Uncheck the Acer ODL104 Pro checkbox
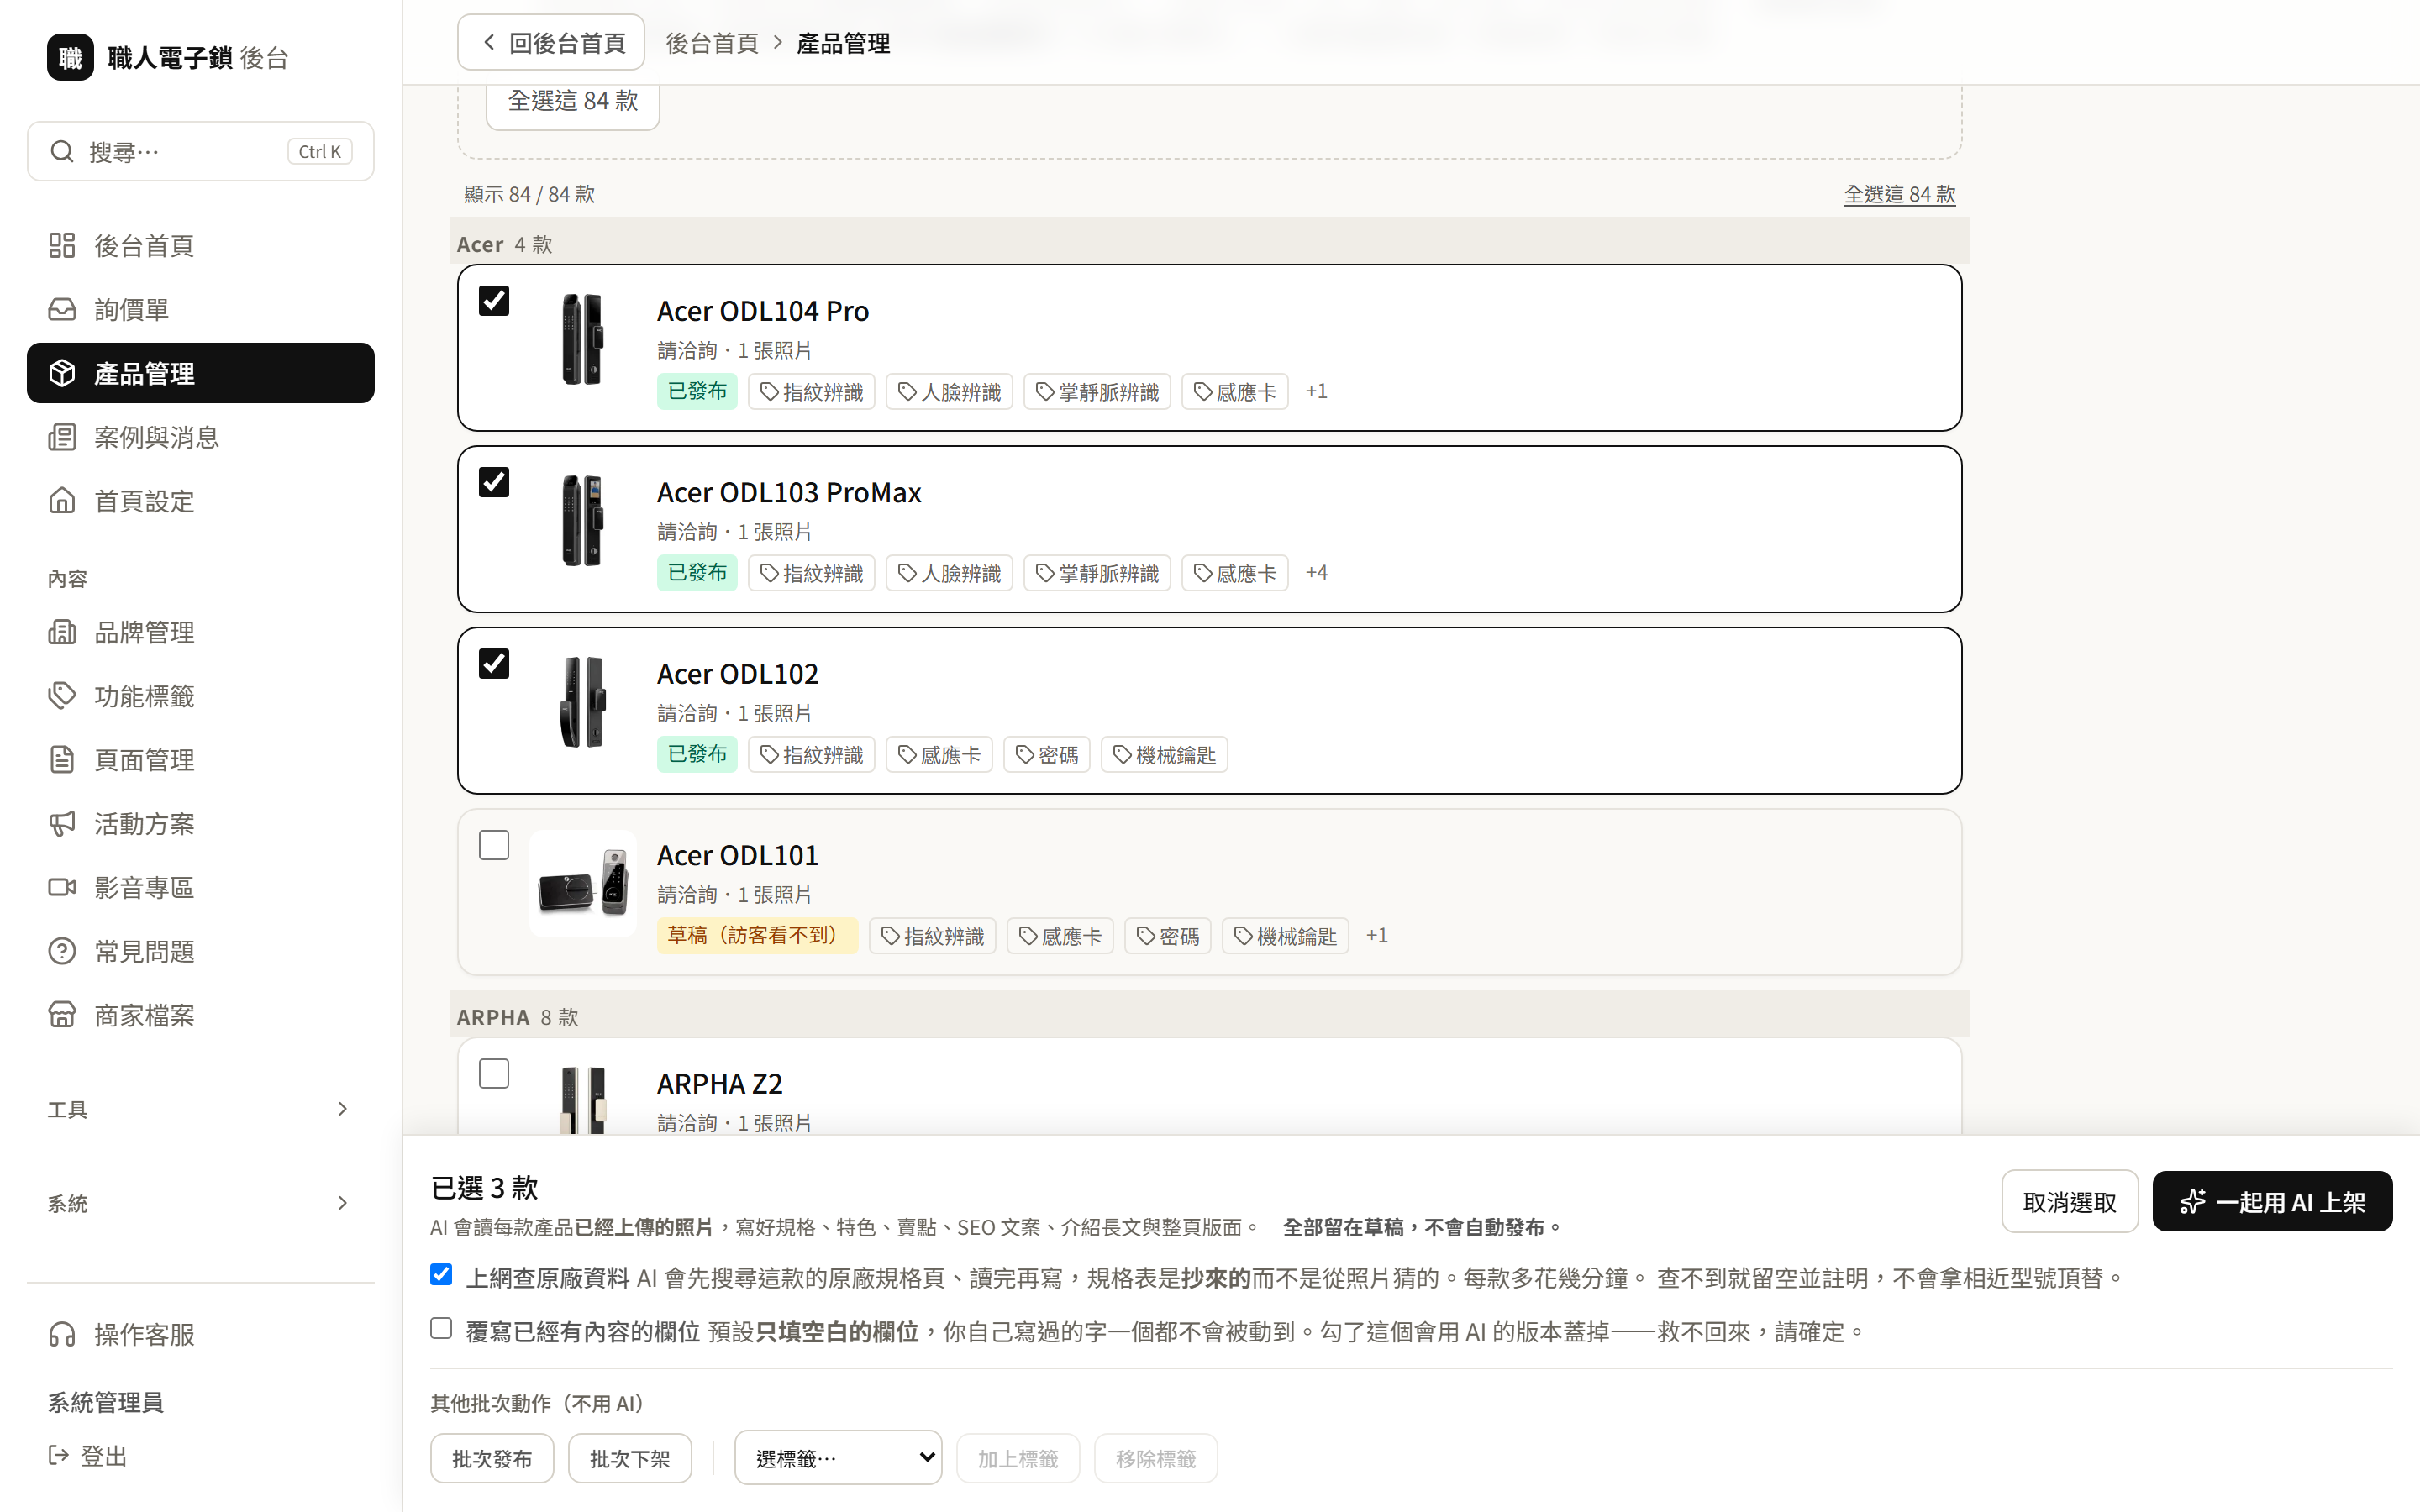Image resolution: width=2420 pixels, height=1512 pixels. tap(494, 300)
